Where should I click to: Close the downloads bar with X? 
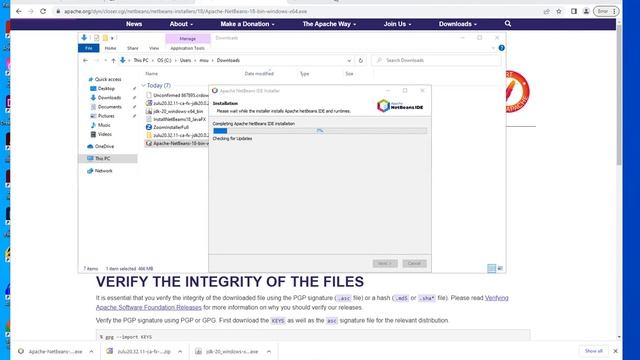(x=615, y=351)
